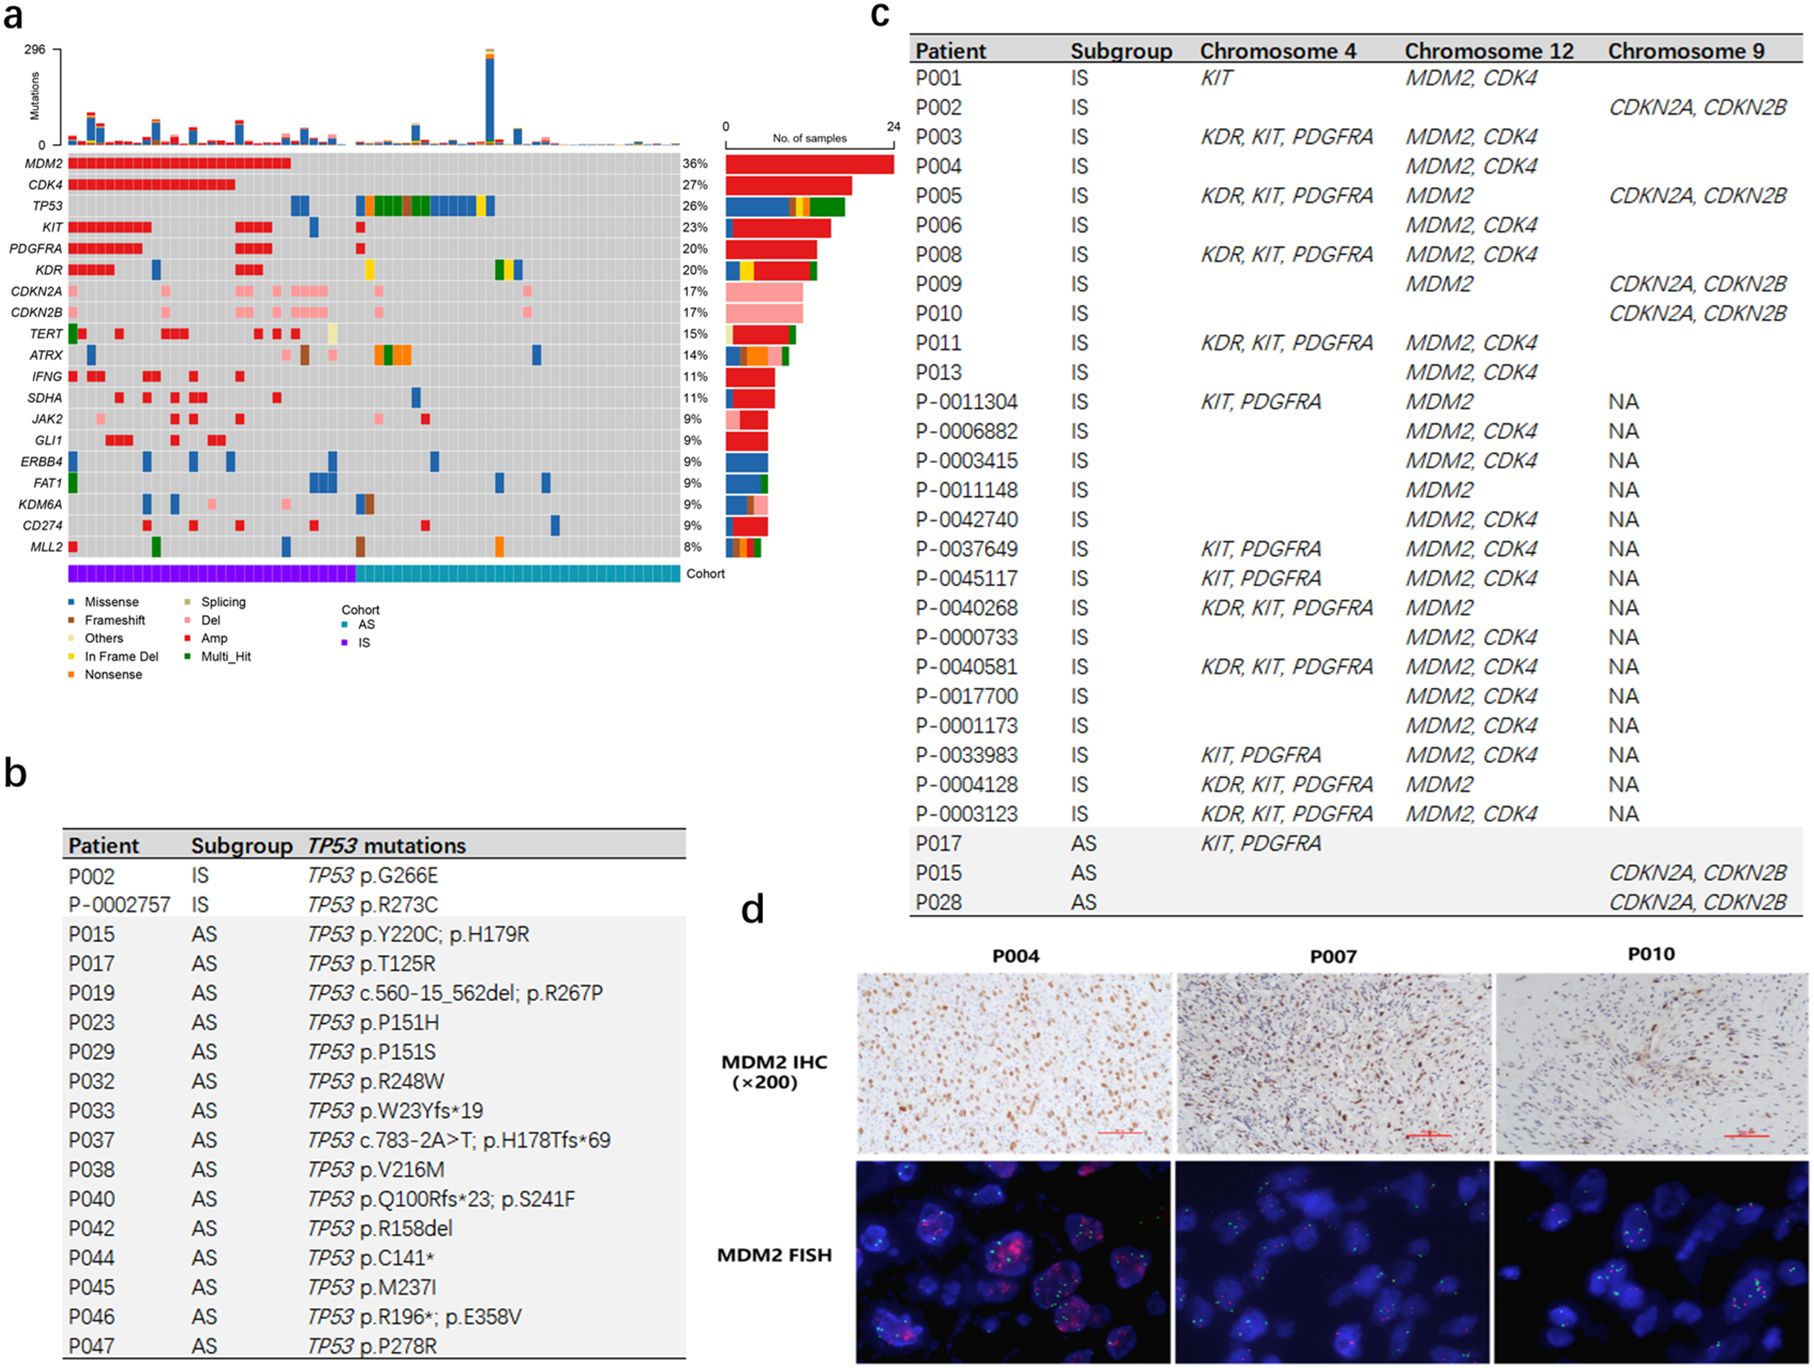Click the orange Nonsense legend swatch
Screen dimensions: 1814x1368
tap(71, 674)
